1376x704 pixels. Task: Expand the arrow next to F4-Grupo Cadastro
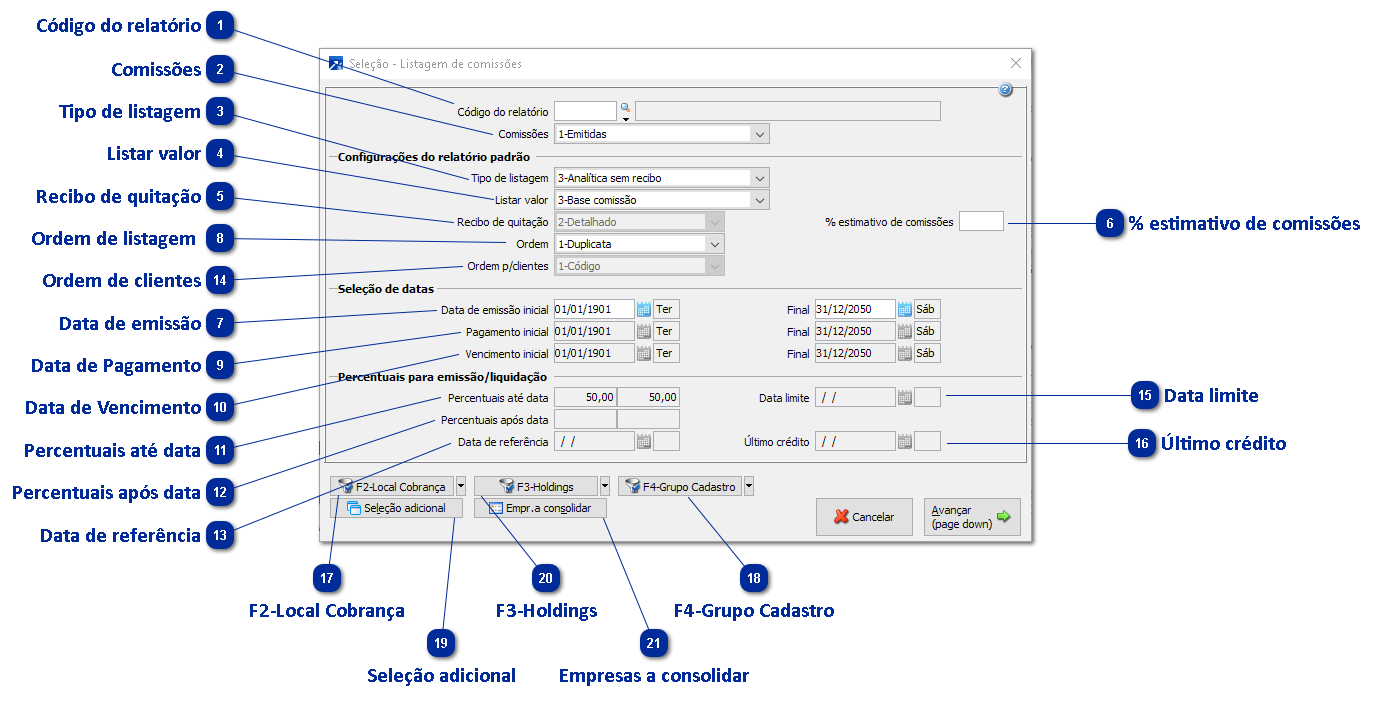(749, 486)
